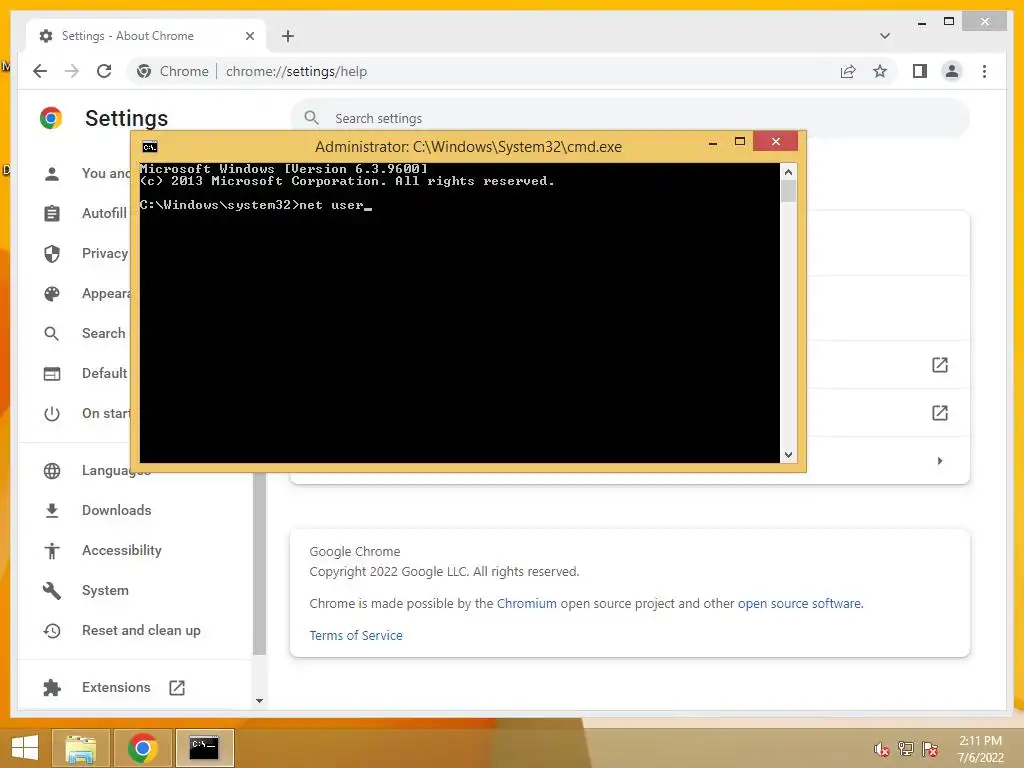The width and height of the screenshot is (1024, 768).
Task: Click the share page icon in address bar
Action: (848, 71)
